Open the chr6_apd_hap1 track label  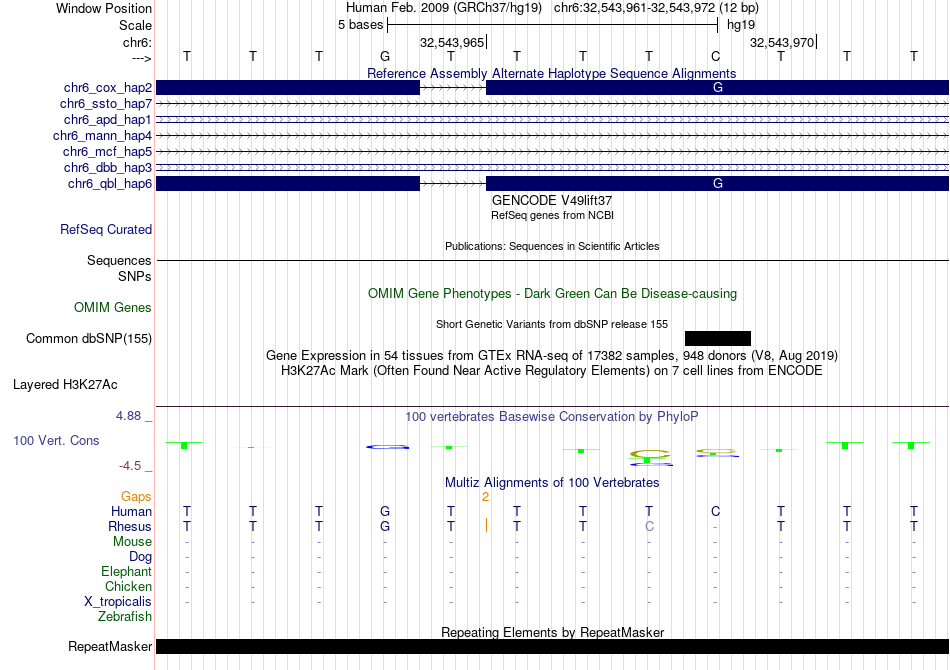(x=108, y=120)
